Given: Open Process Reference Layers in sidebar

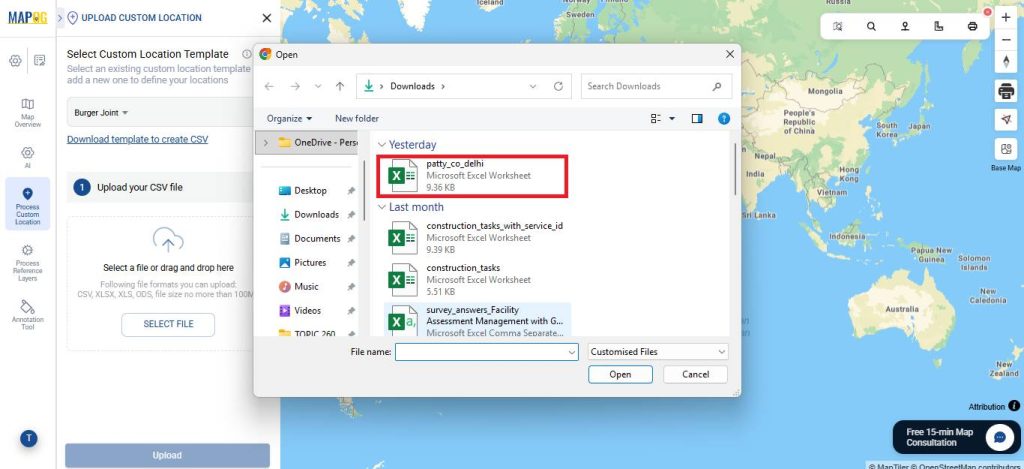Looking at the screenshot, I should tap(27, 263).
